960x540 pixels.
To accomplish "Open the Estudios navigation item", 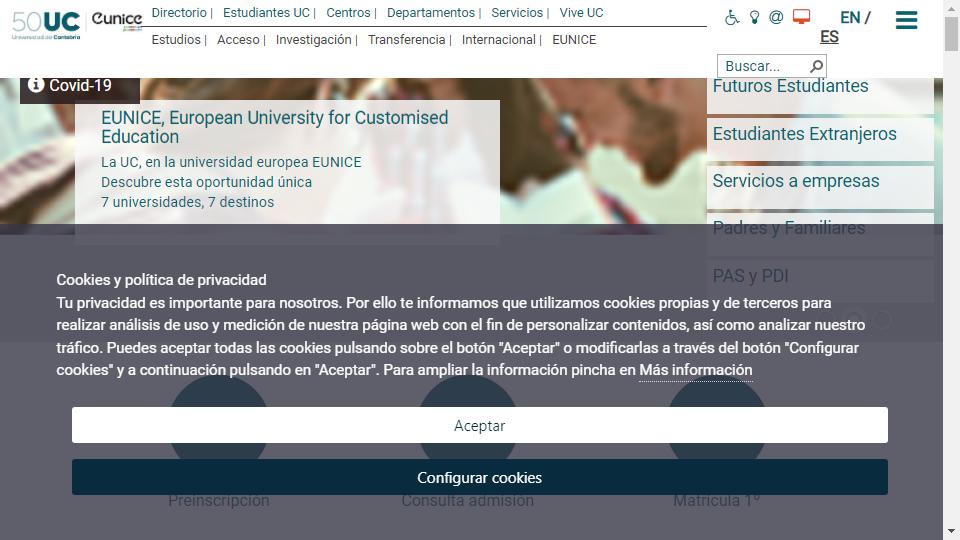I will (176, 39).
